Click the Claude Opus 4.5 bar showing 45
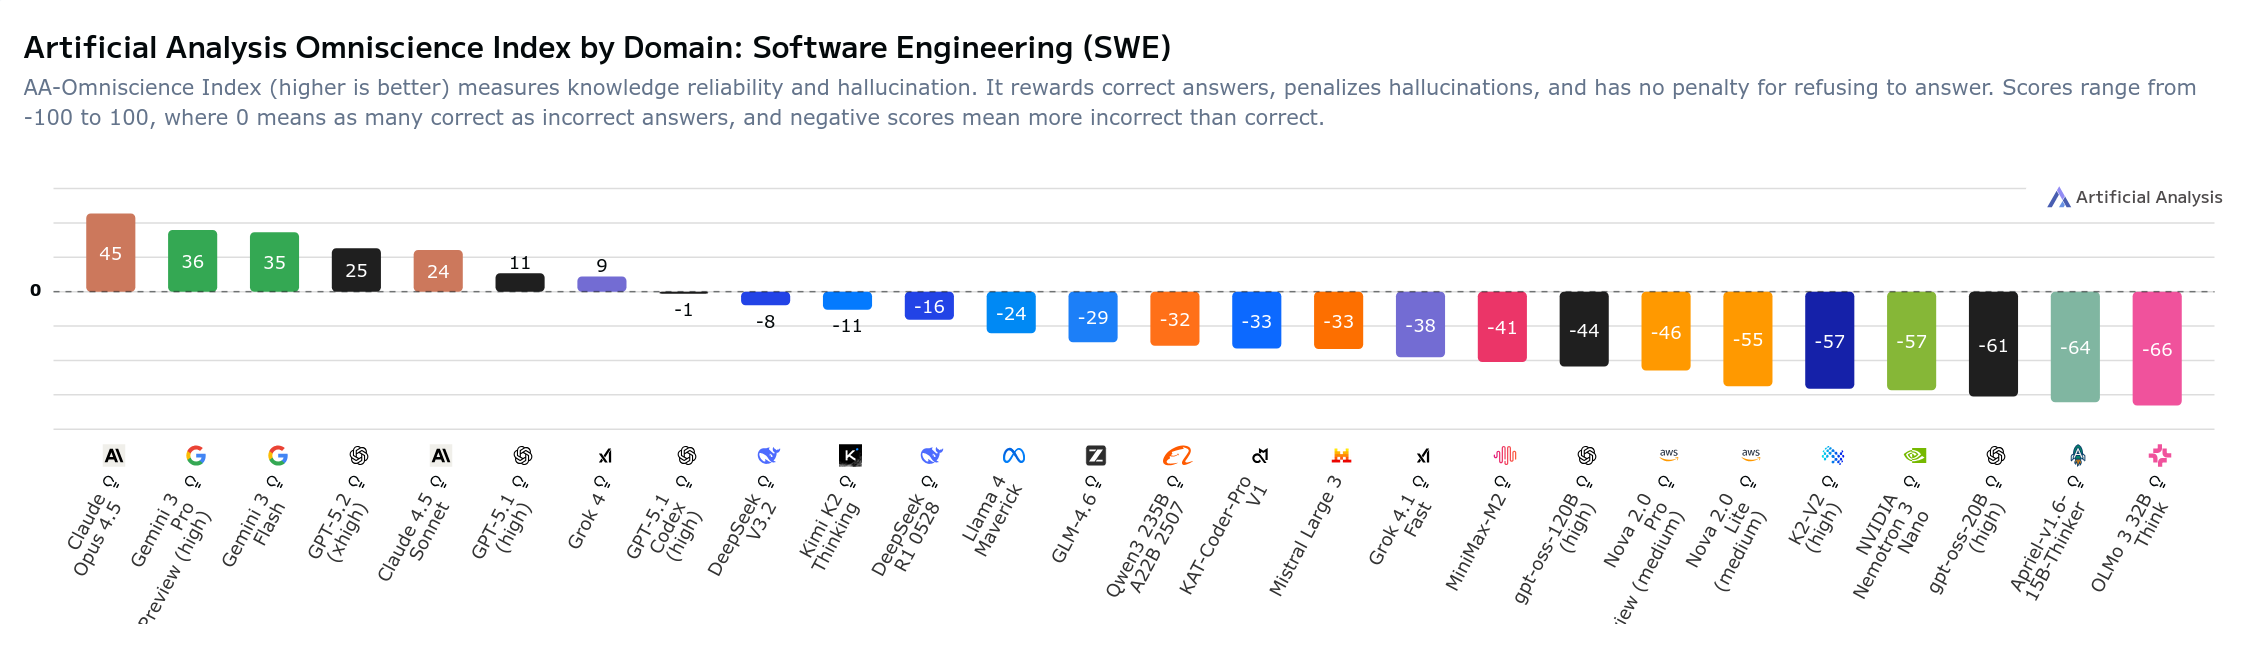Screen dimensions: 2253x648 pyautogui.click(x=111, y=253)
